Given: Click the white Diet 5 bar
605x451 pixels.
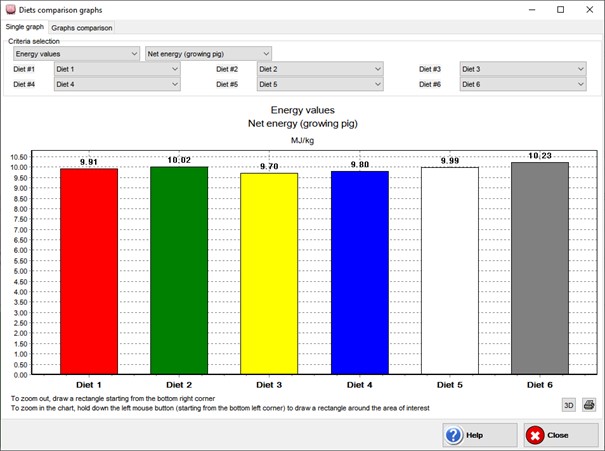Looking at the screenshot, I should [450, 271].
